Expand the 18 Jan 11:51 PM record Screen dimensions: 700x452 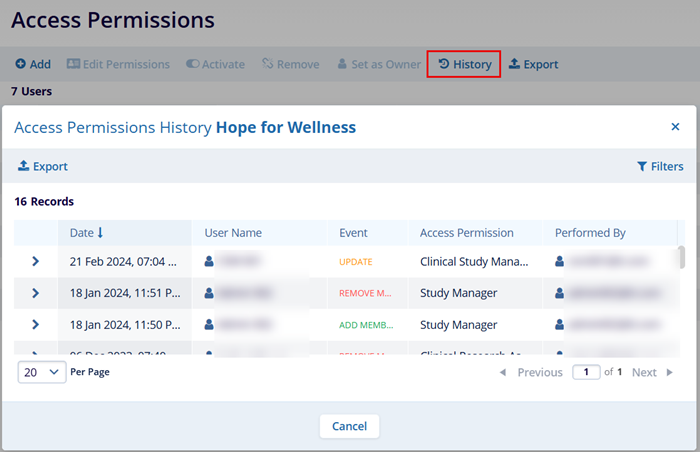[x=35, y=293]
